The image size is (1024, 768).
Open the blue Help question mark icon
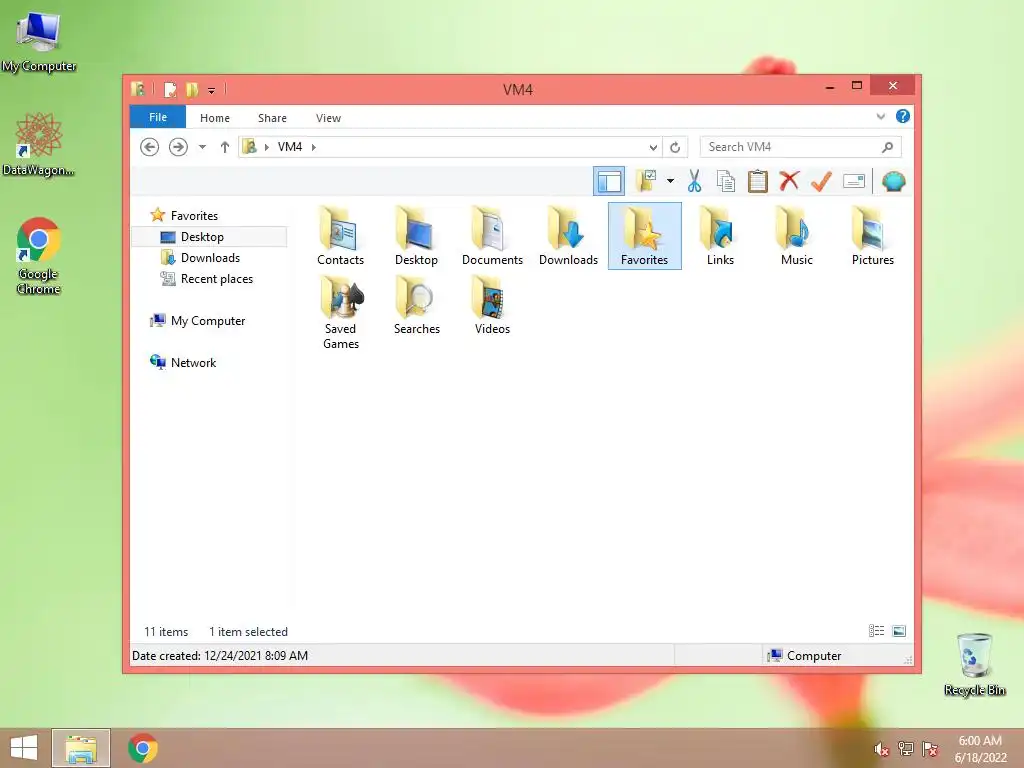(903, 116)
